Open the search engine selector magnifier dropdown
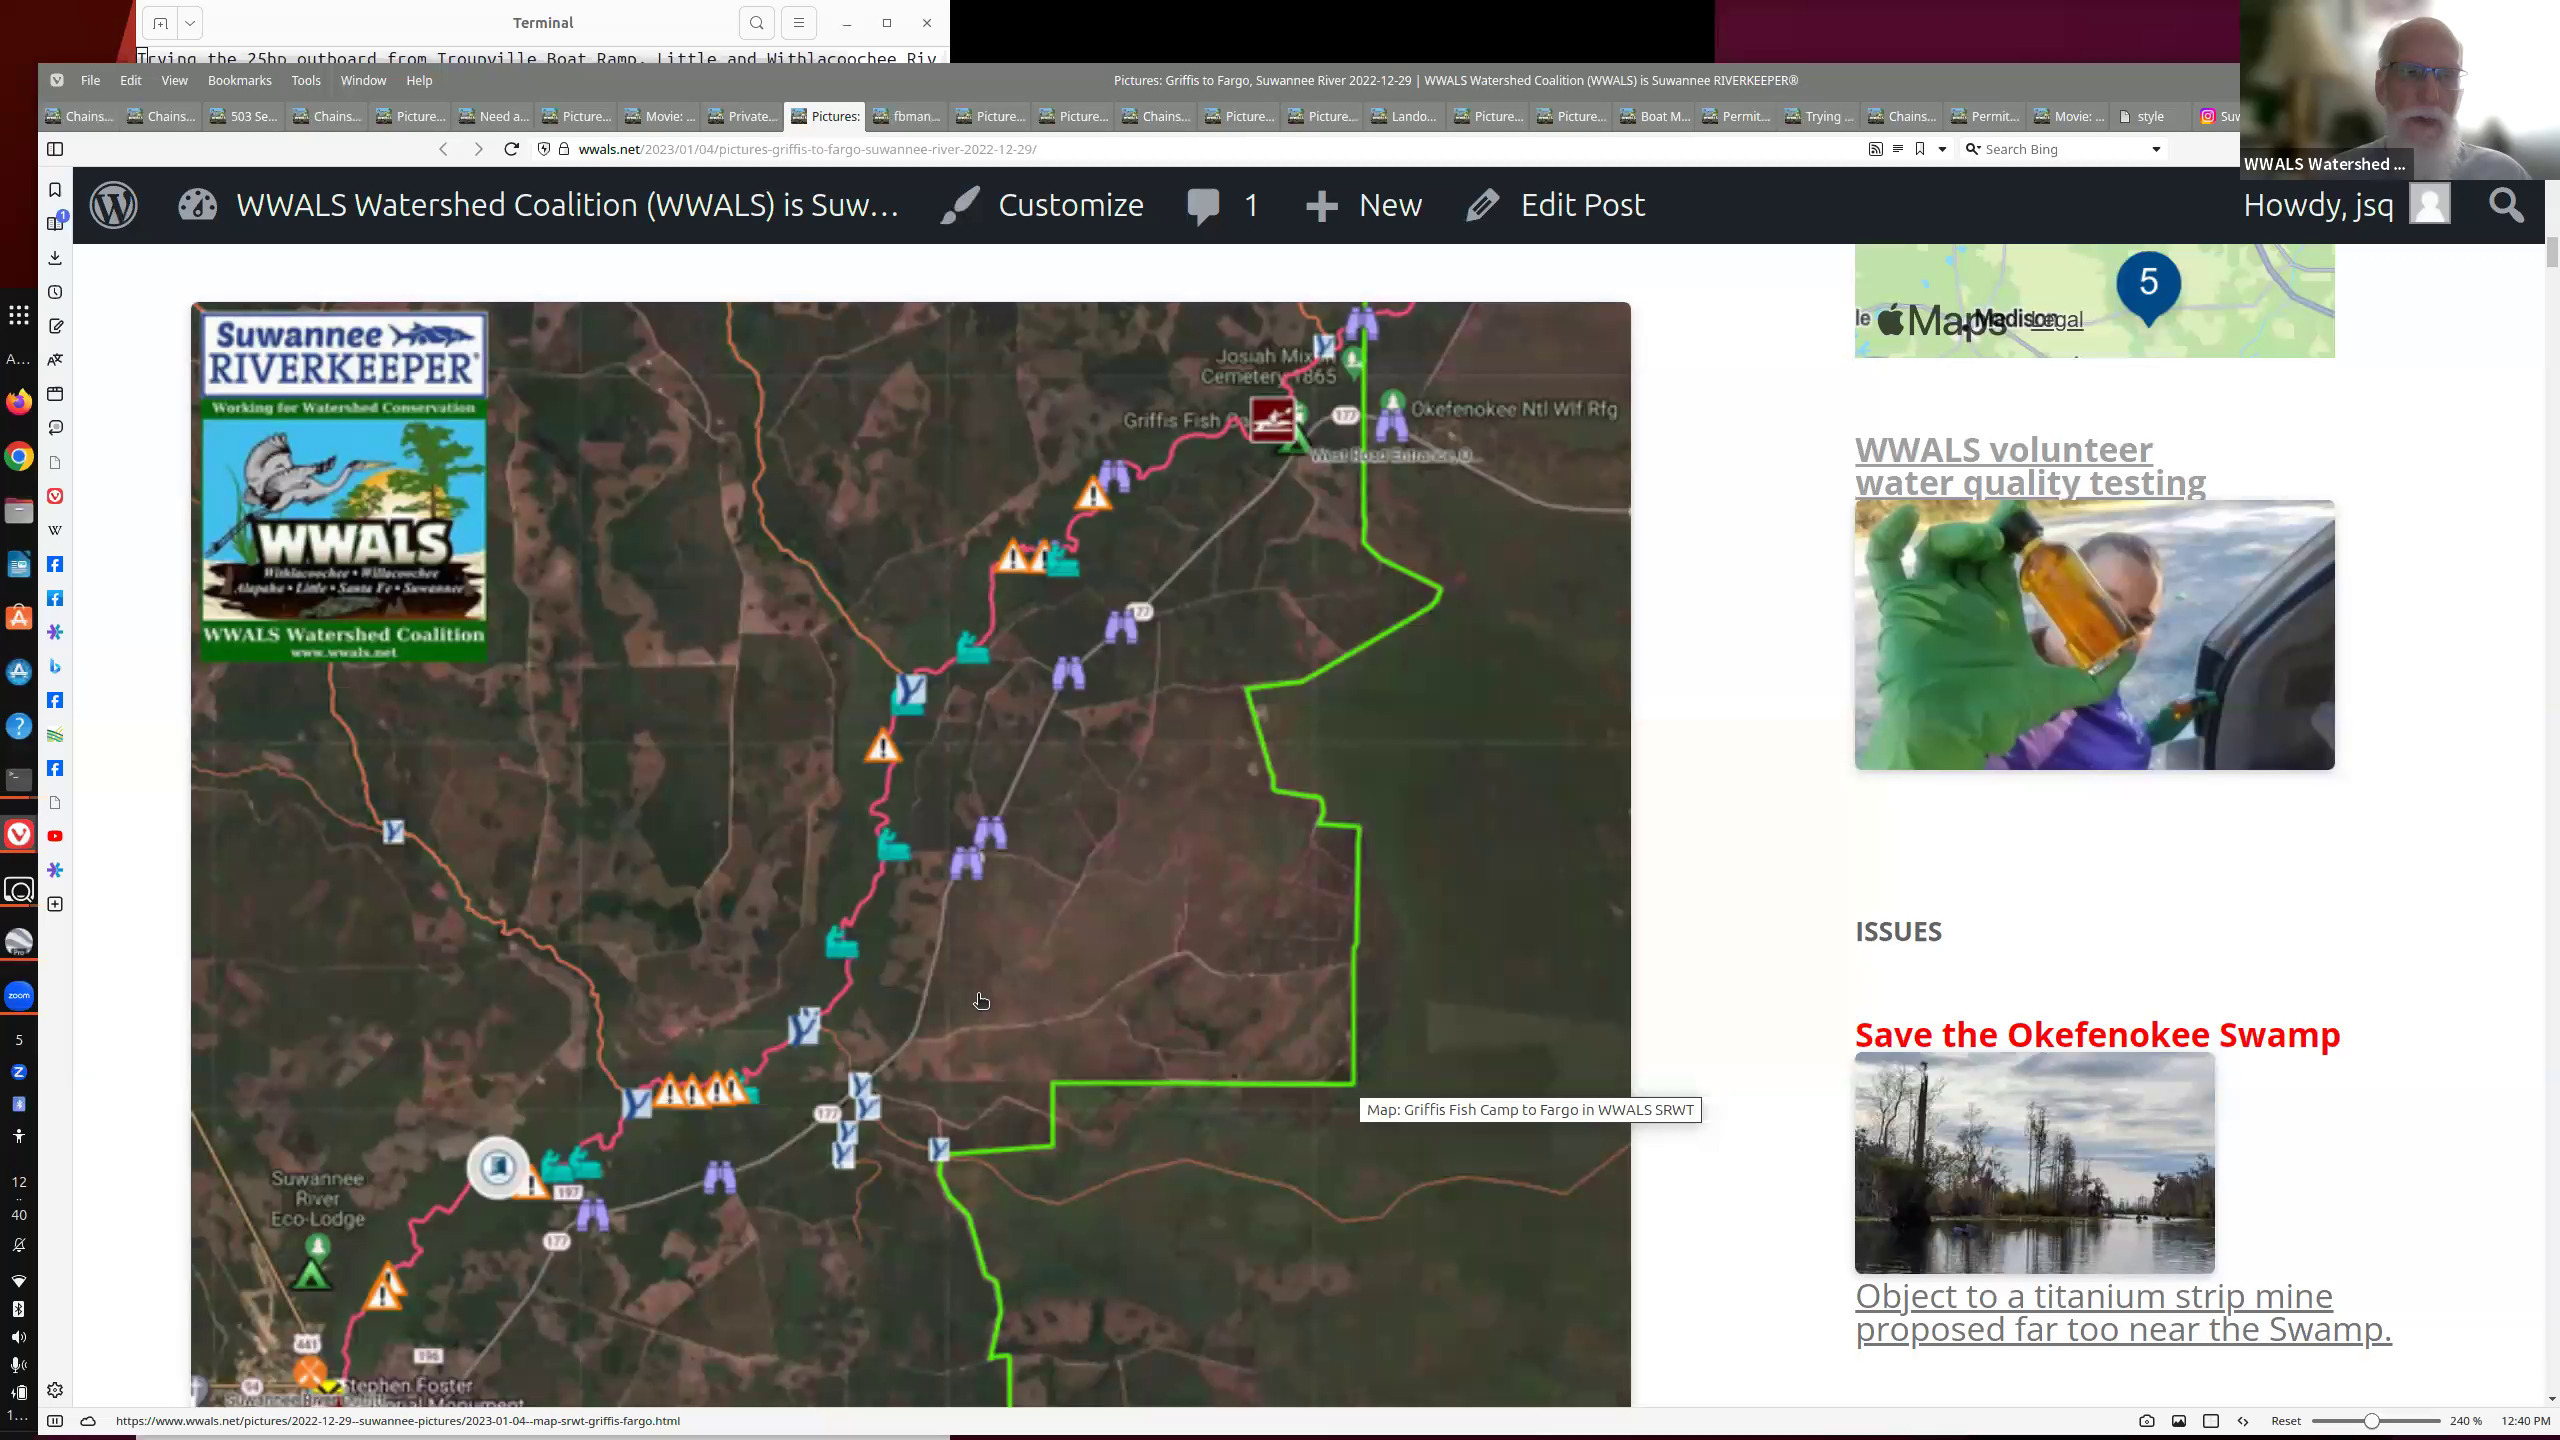Screen dimensions: 2560x1440 point(1973,149)
